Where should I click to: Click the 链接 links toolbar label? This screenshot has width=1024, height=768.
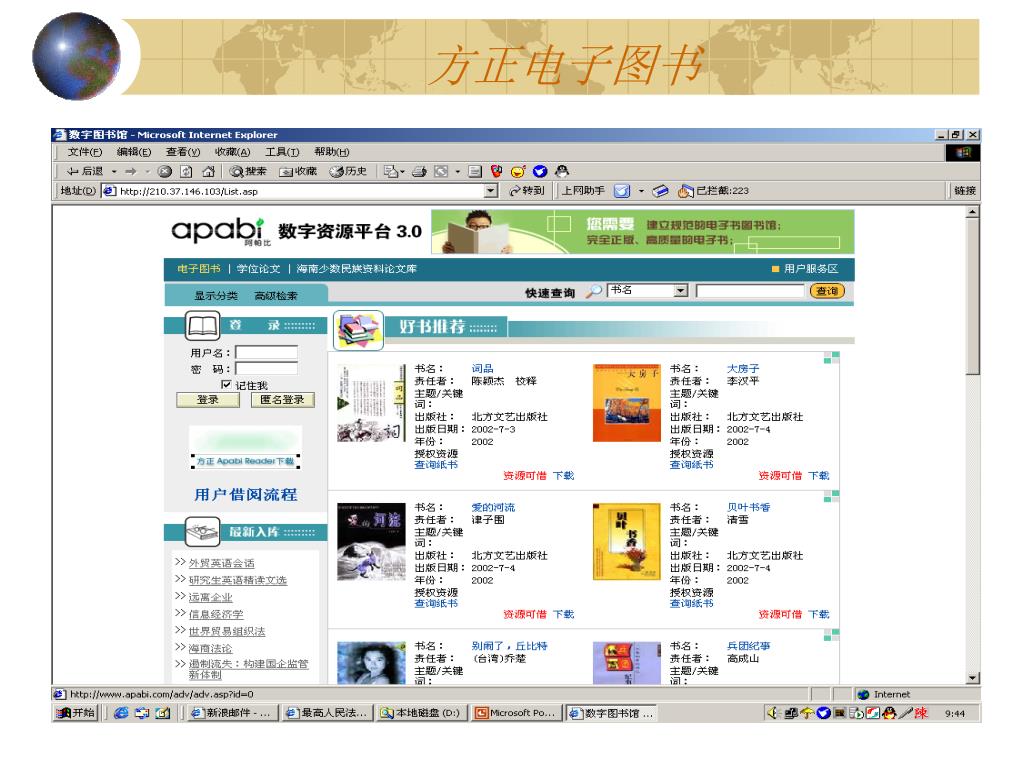click(x=965, y=191)
